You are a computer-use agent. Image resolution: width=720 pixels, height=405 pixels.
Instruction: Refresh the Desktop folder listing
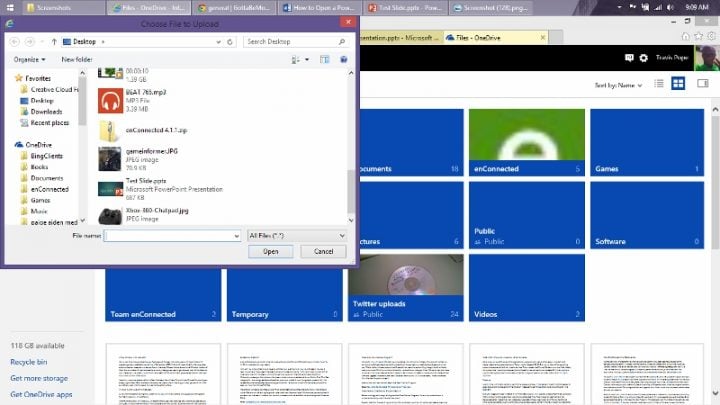pyautogui.click(x=230, y=42)
